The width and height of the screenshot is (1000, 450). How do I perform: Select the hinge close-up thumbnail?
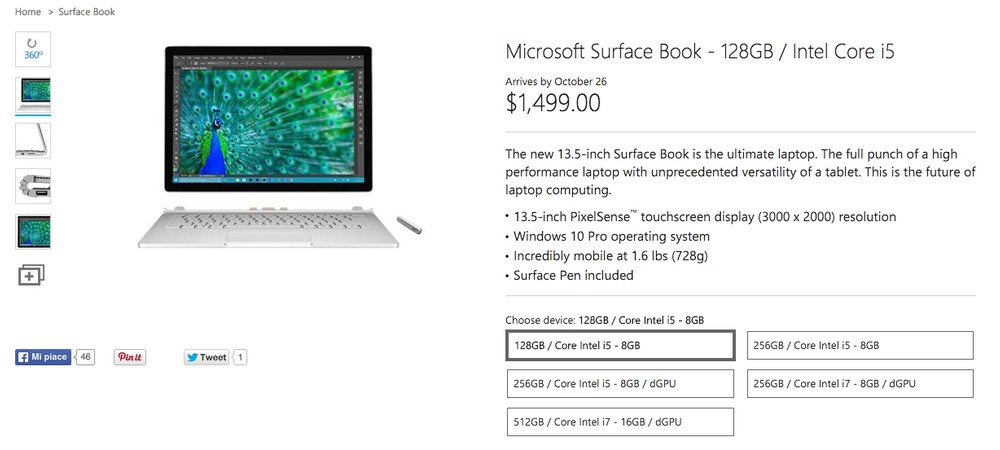tap(33, 186)
